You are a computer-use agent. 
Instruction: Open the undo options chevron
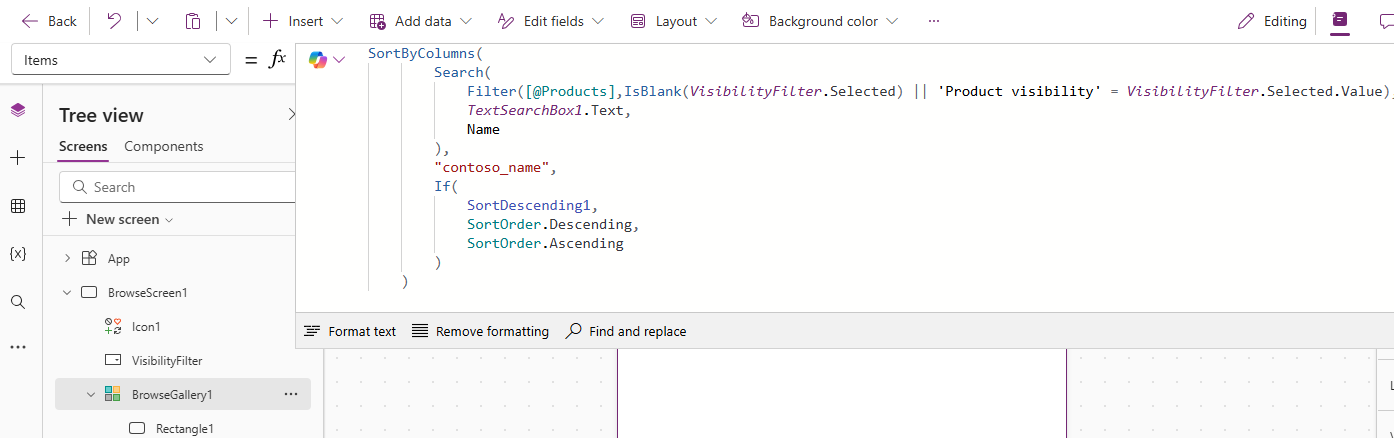tap(152, 21)
